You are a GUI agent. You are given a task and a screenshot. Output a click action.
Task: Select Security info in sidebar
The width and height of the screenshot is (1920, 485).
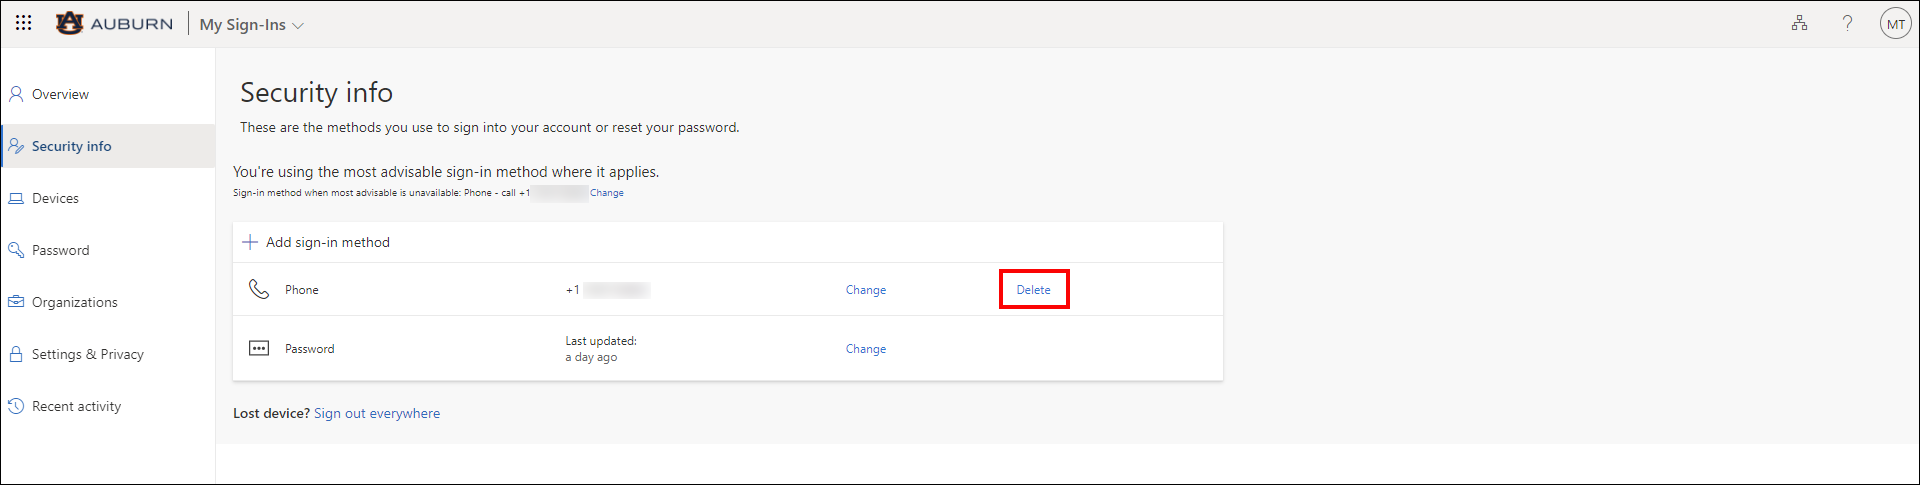click(108, 146)
